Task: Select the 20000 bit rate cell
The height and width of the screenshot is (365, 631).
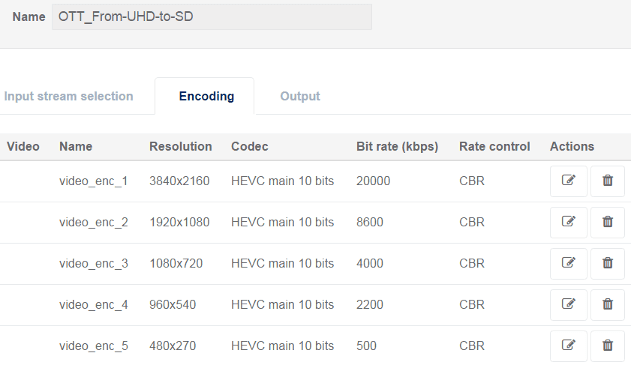Action: (x=373, y=181)
